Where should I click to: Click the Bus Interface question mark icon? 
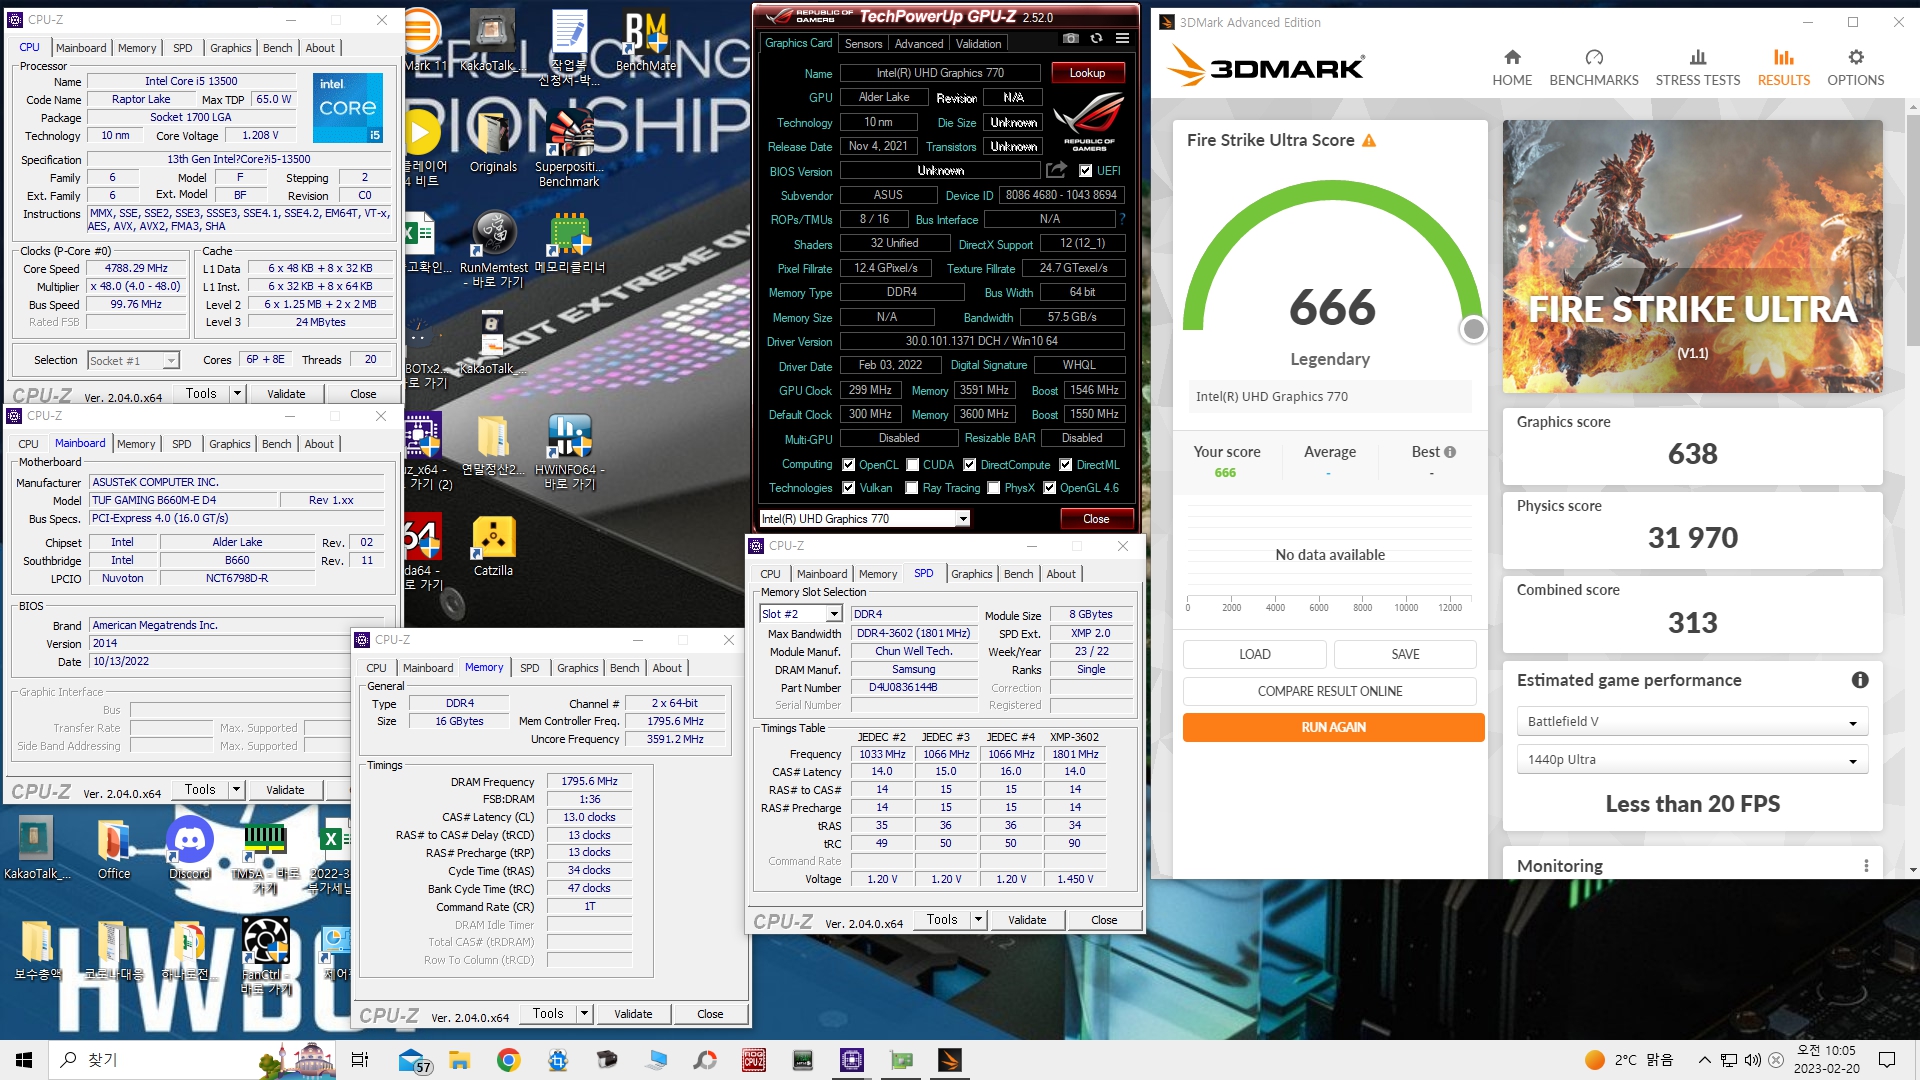click(1122, 219)
